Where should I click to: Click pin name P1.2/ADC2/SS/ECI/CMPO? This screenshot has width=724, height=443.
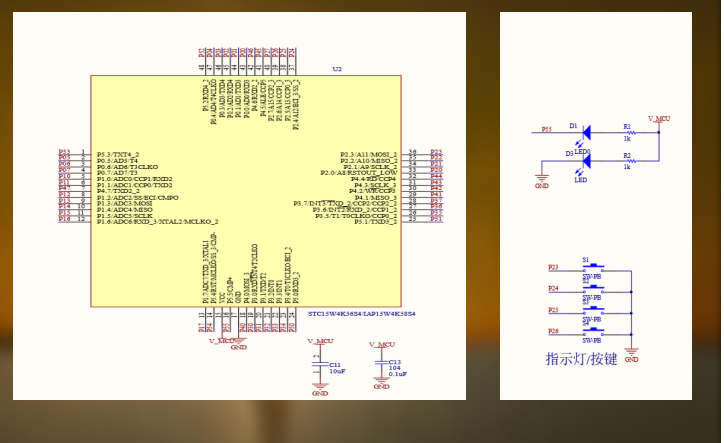click(138, 197)
